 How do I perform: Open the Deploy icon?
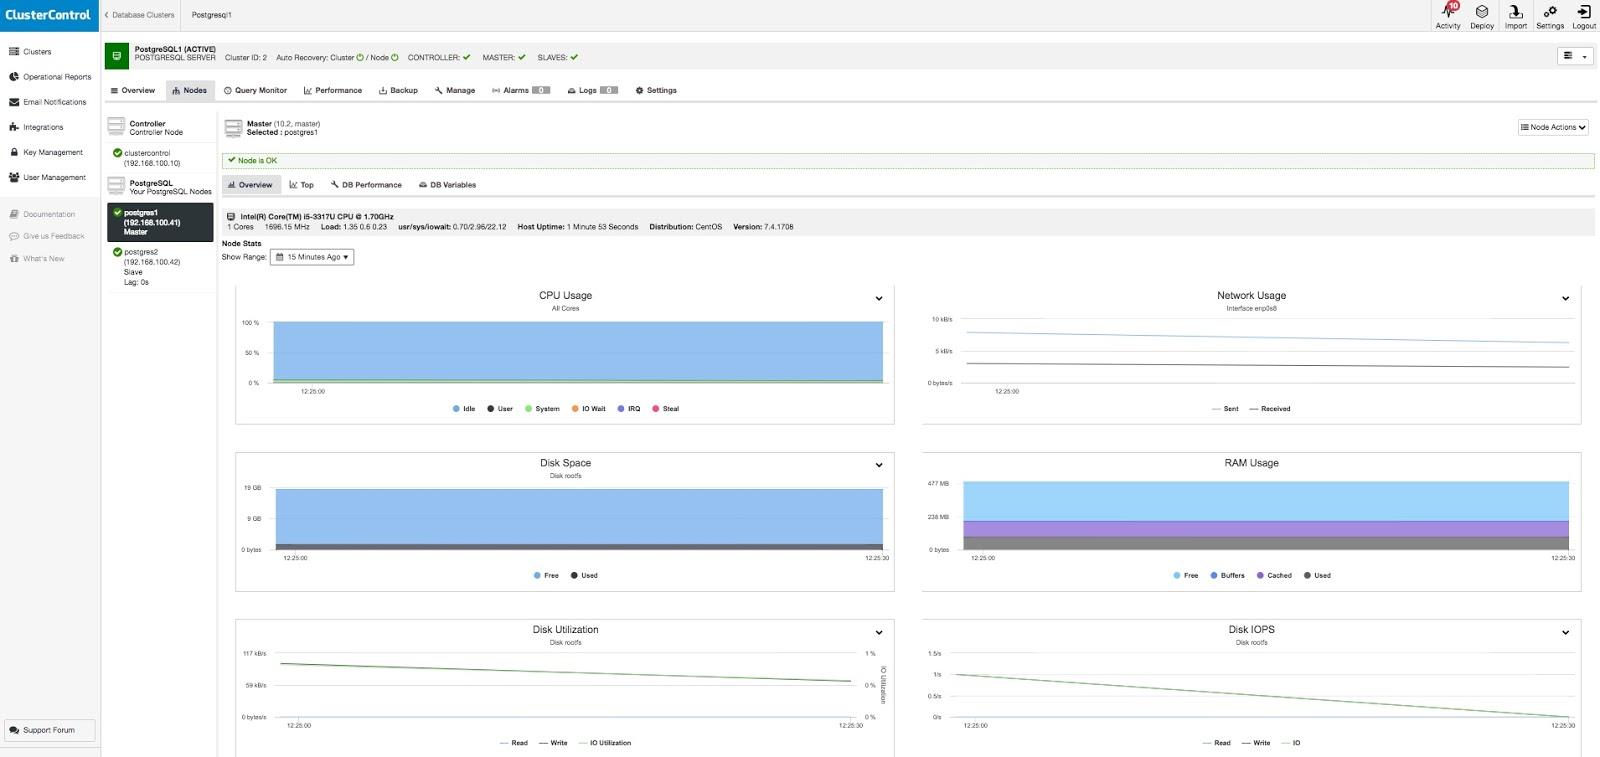(x=1482, y=16)
